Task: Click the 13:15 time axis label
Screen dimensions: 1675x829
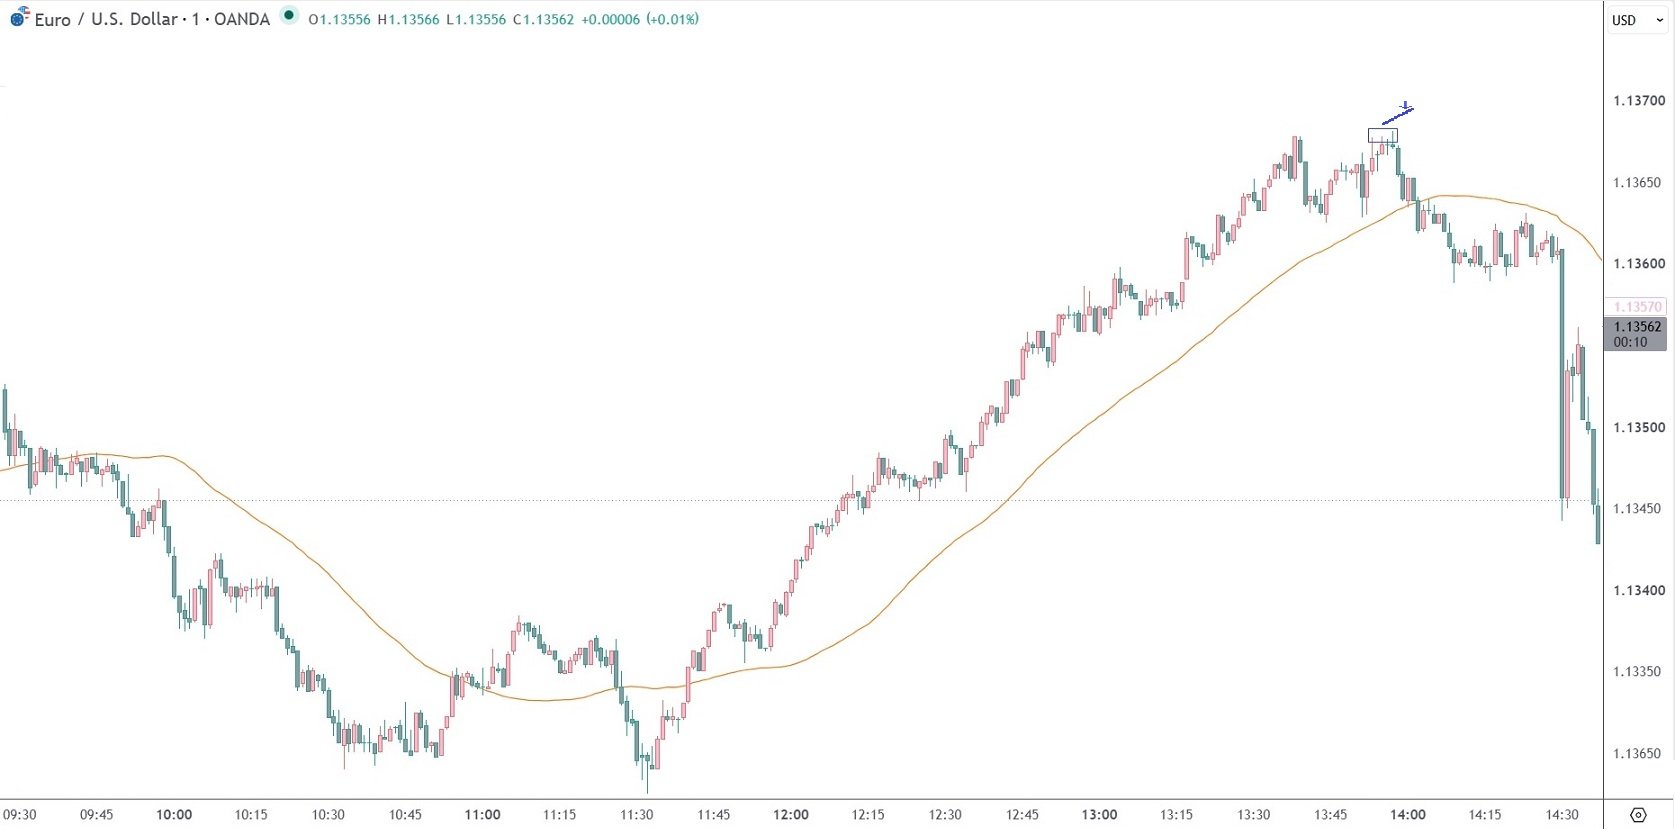Action: tap(1176, 815)
